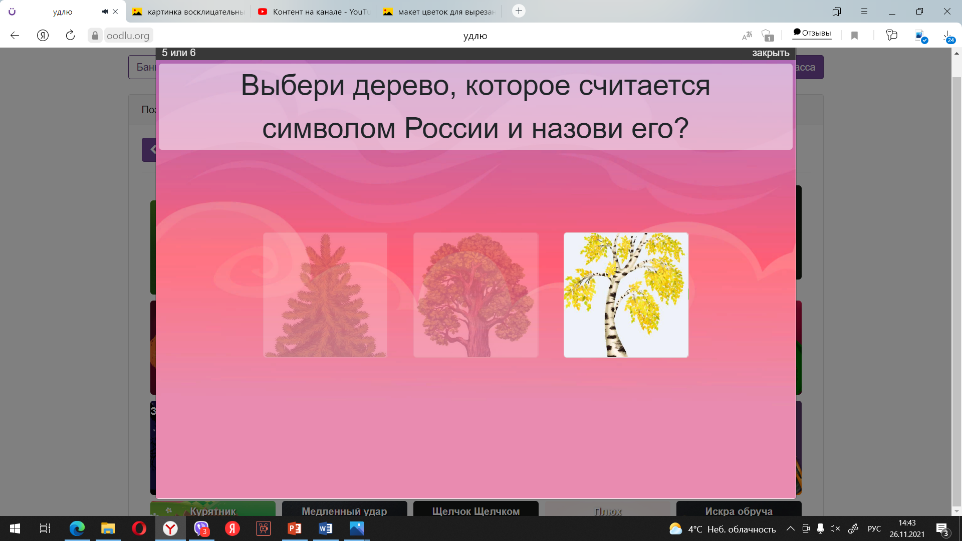Viewport: 962px width, 541px height.
Task: Choose the faded fir tree picture
Action: coord(325,295)
